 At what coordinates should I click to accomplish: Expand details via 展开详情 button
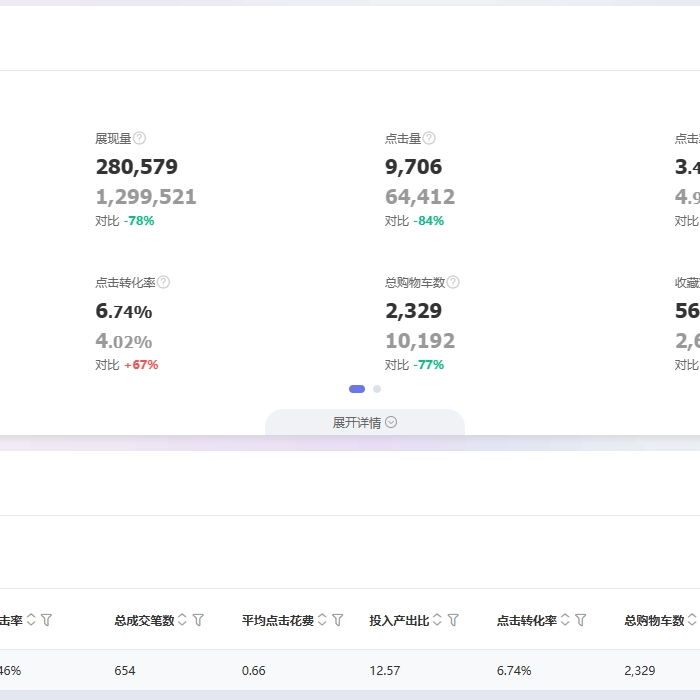[x=365, y=423]
